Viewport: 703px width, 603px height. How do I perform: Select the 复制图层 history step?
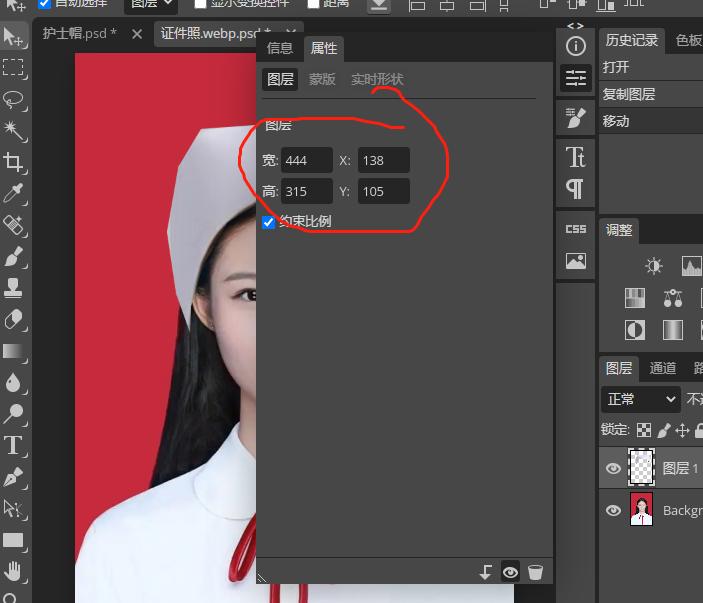click(629, 94)
